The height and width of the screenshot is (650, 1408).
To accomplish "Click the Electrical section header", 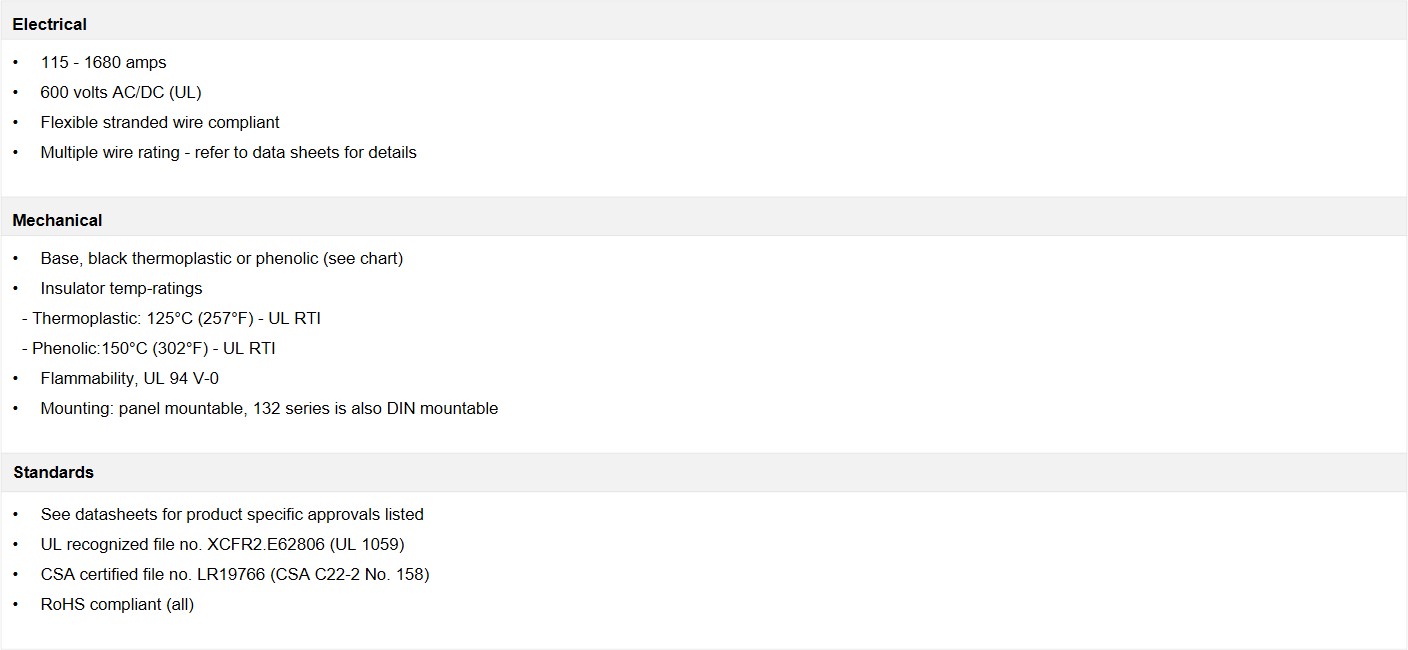I will pos(50,24).
